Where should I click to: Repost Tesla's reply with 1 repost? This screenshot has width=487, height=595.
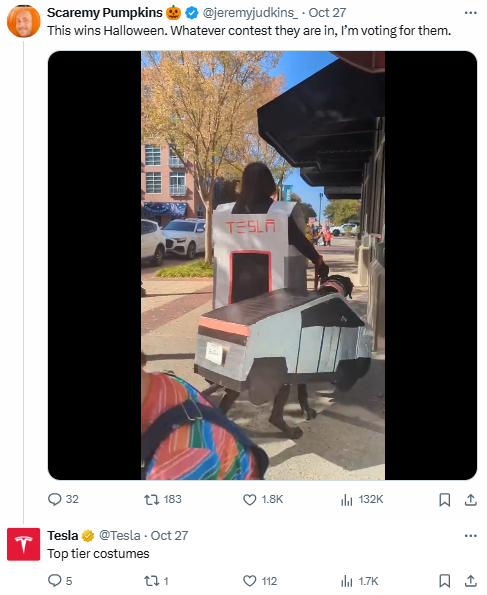click(156, 581)
